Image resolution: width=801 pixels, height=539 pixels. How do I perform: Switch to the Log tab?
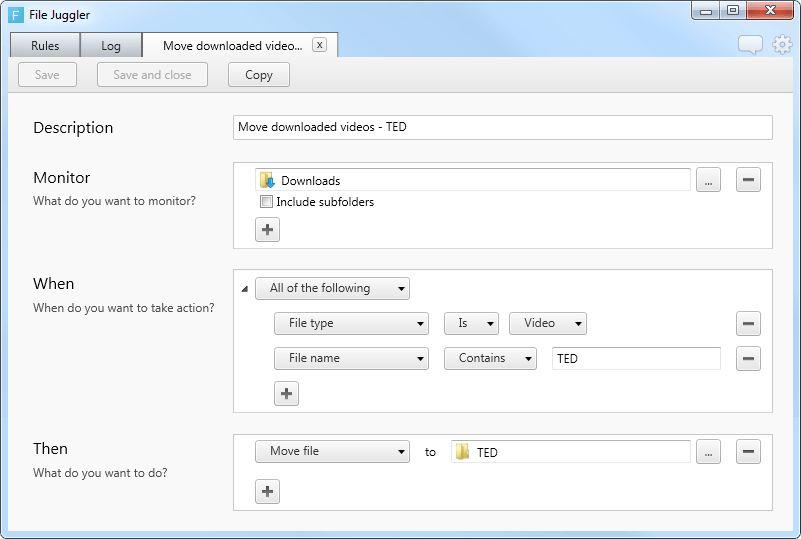click(x=111, y=45)
